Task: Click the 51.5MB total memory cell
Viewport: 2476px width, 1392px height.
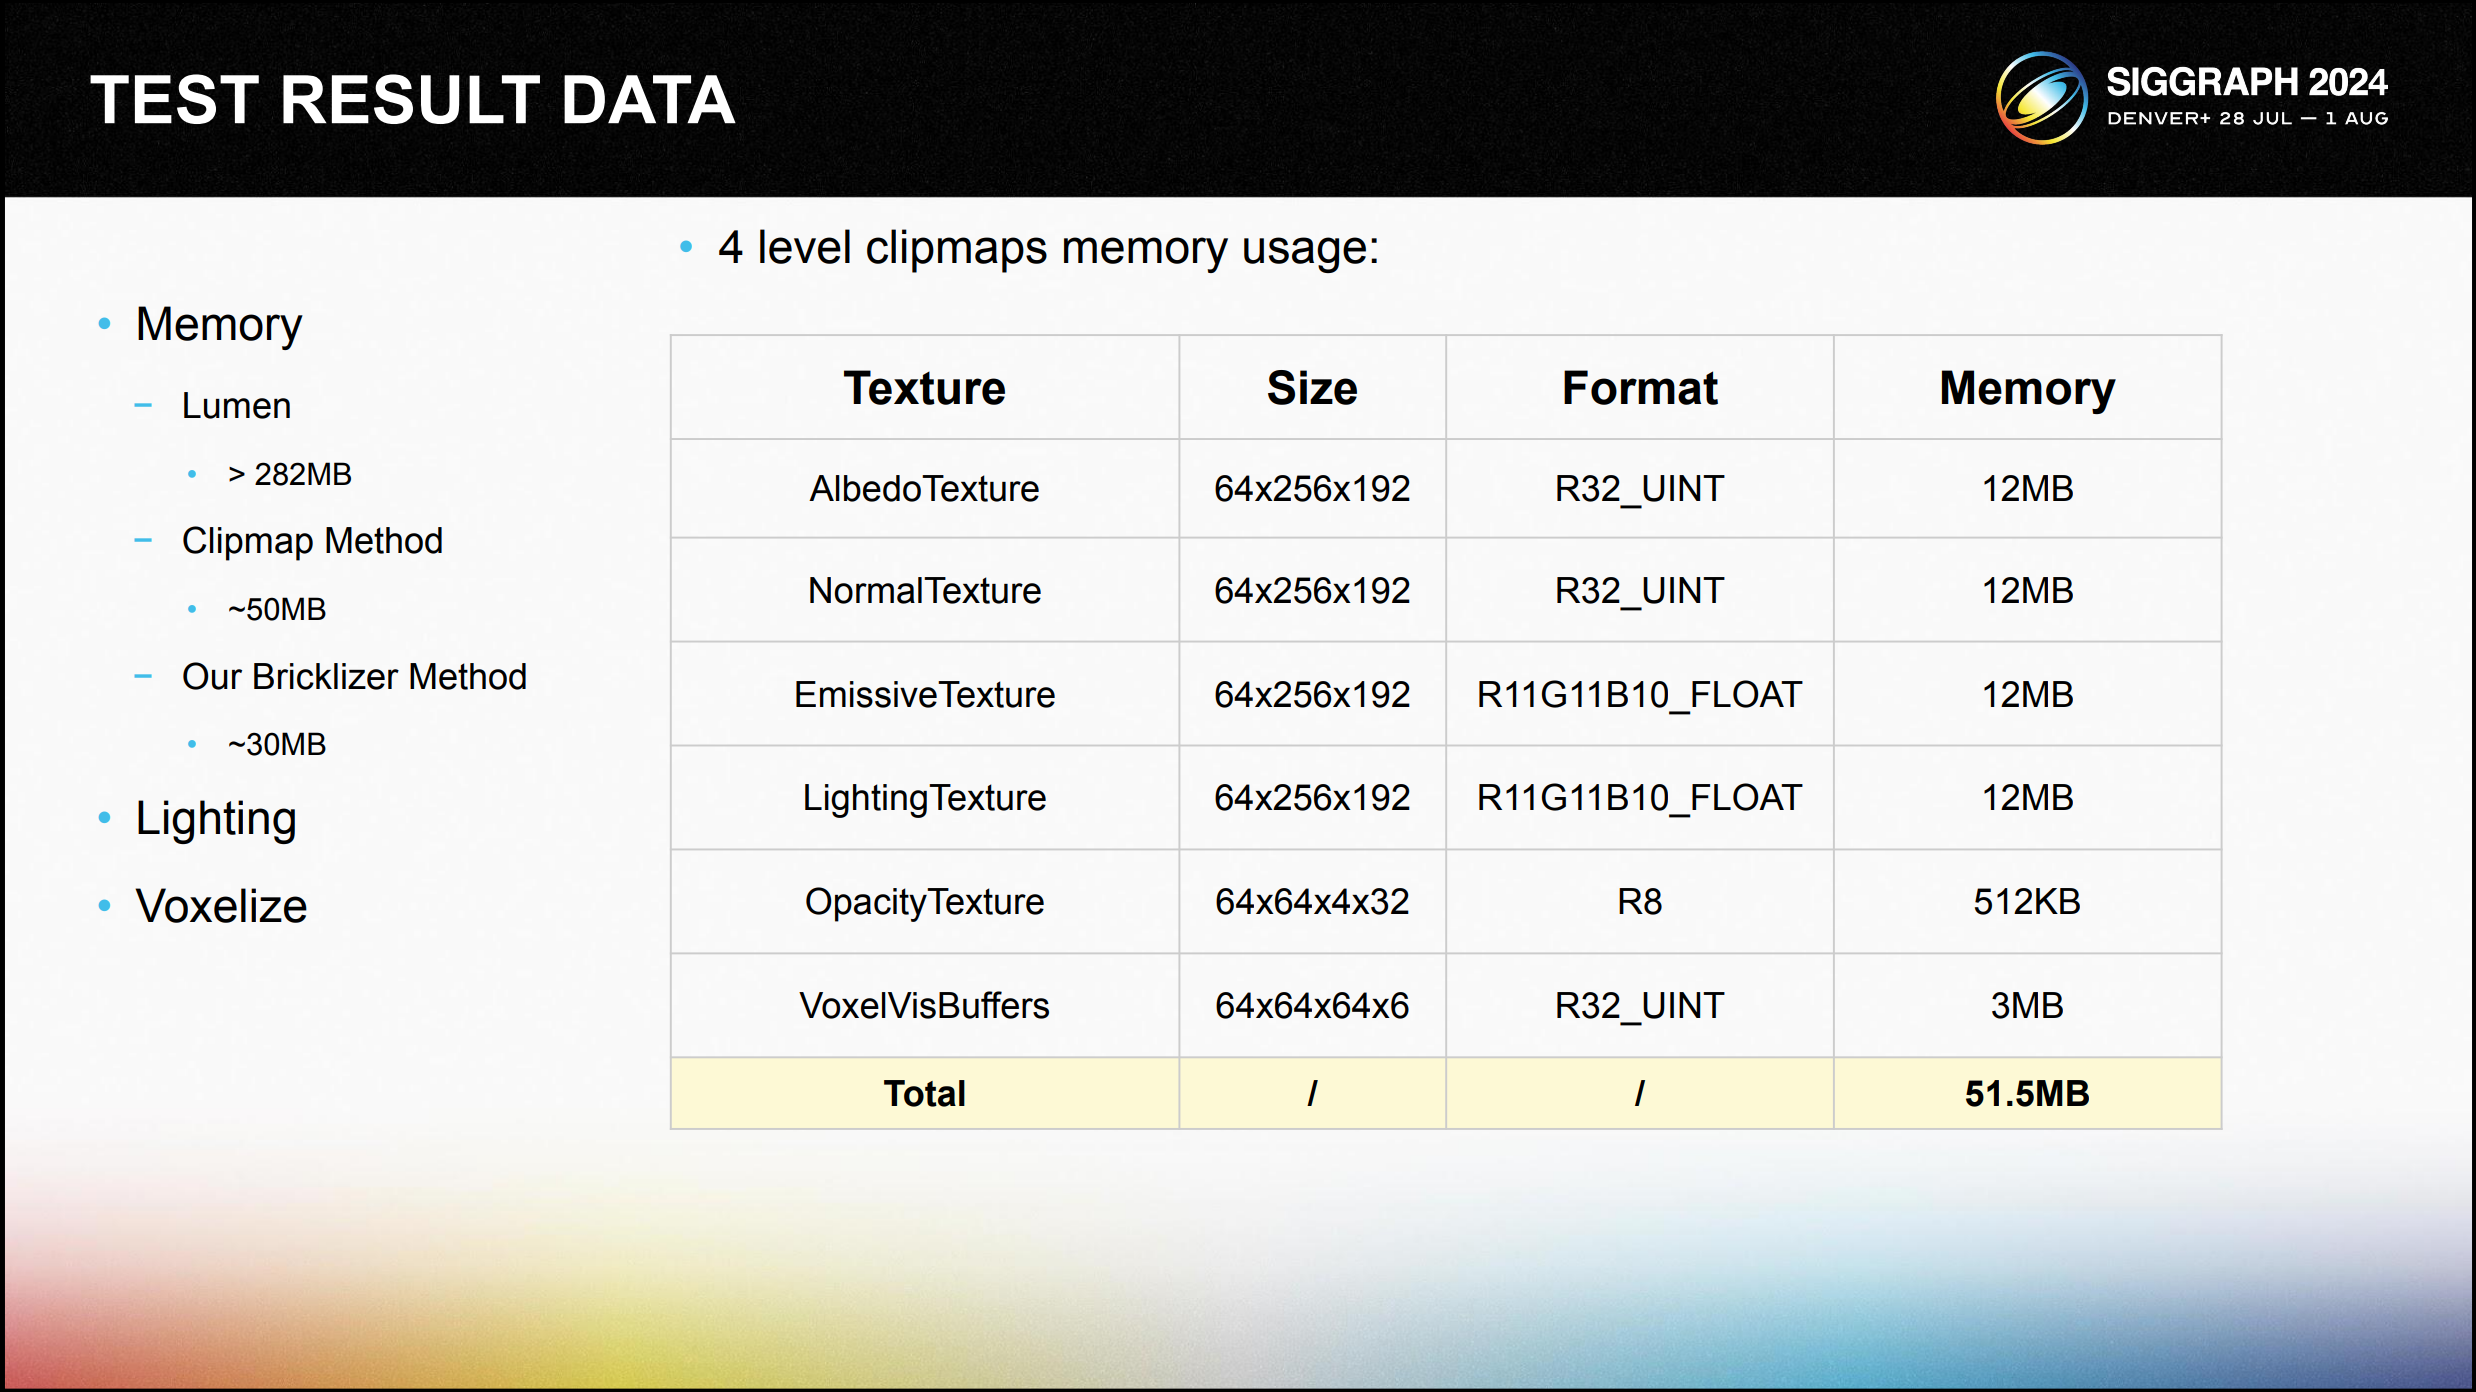Action: (x=2026, y=1093)
